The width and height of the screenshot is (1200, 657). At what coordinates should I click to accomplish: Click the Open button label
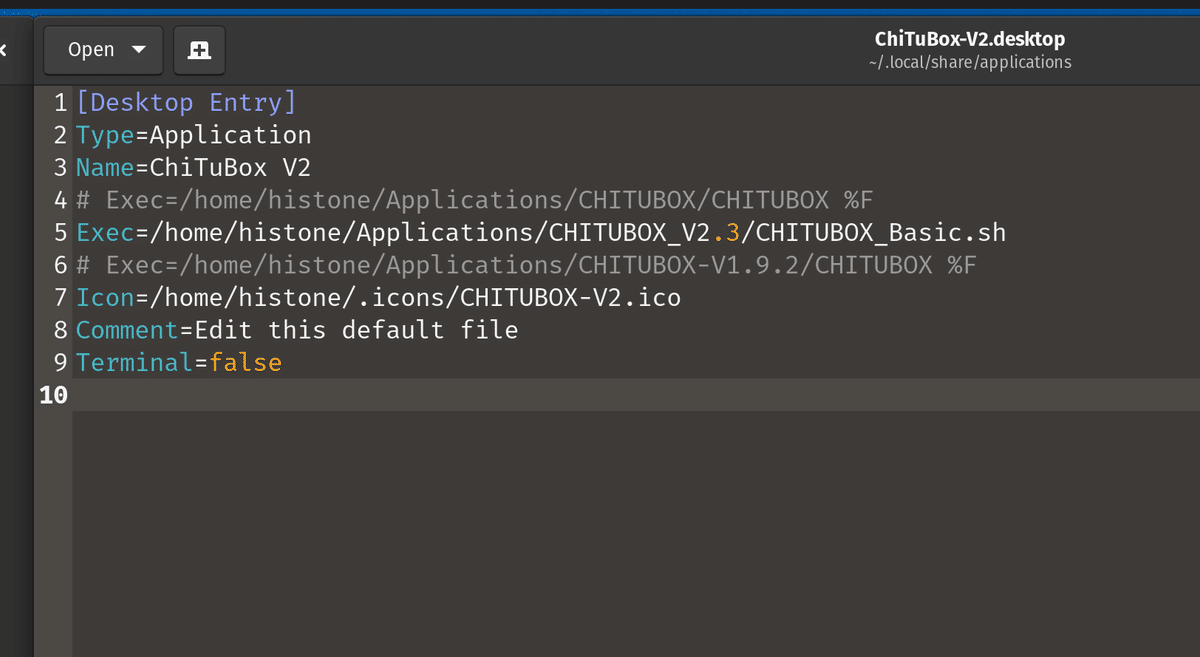tap(91, 50)
